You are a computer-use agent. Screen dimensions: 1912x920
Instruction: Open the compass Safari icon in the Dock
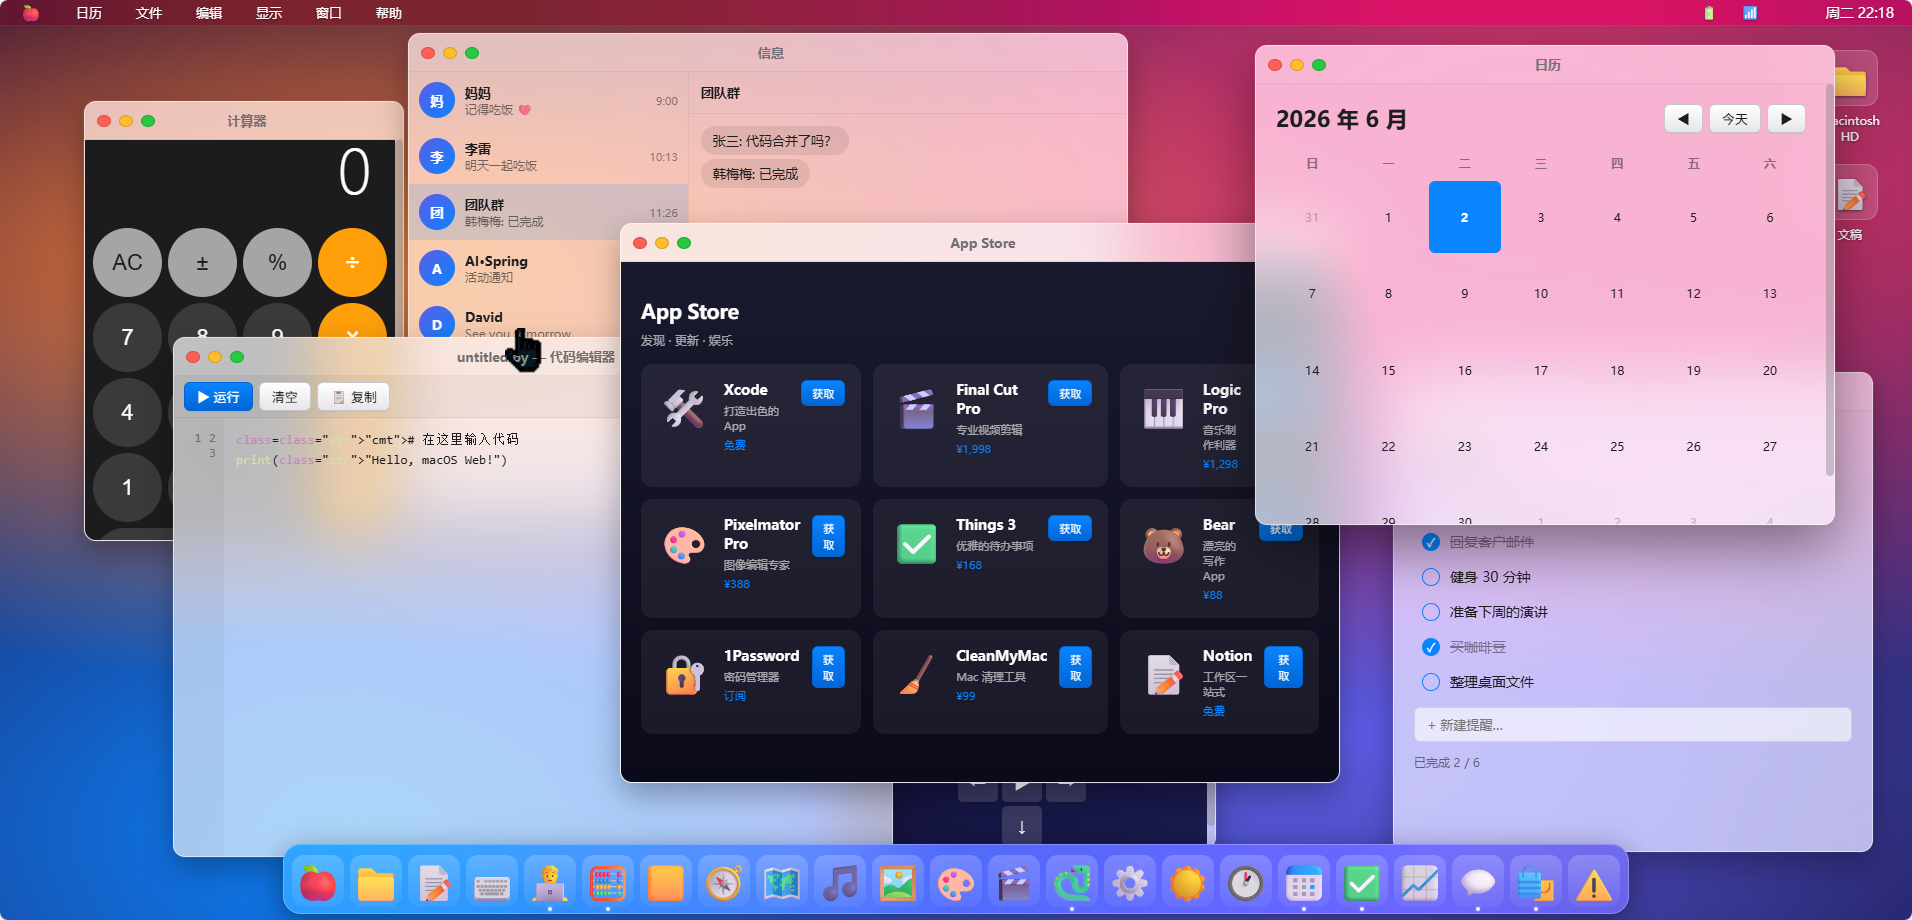[724, 883]
